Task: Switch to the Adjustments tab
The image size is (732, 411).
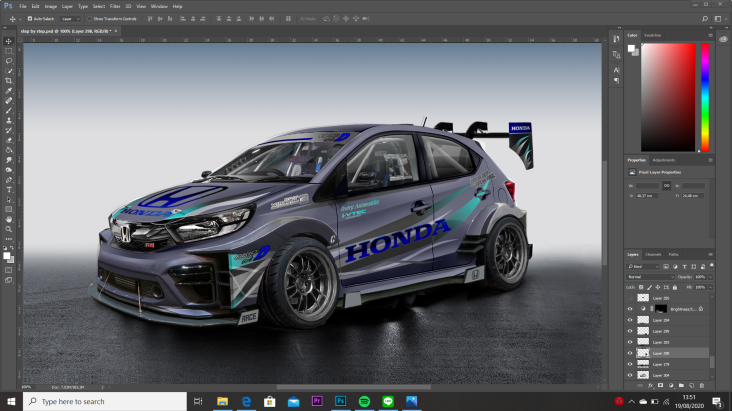Action: [663, 160]
